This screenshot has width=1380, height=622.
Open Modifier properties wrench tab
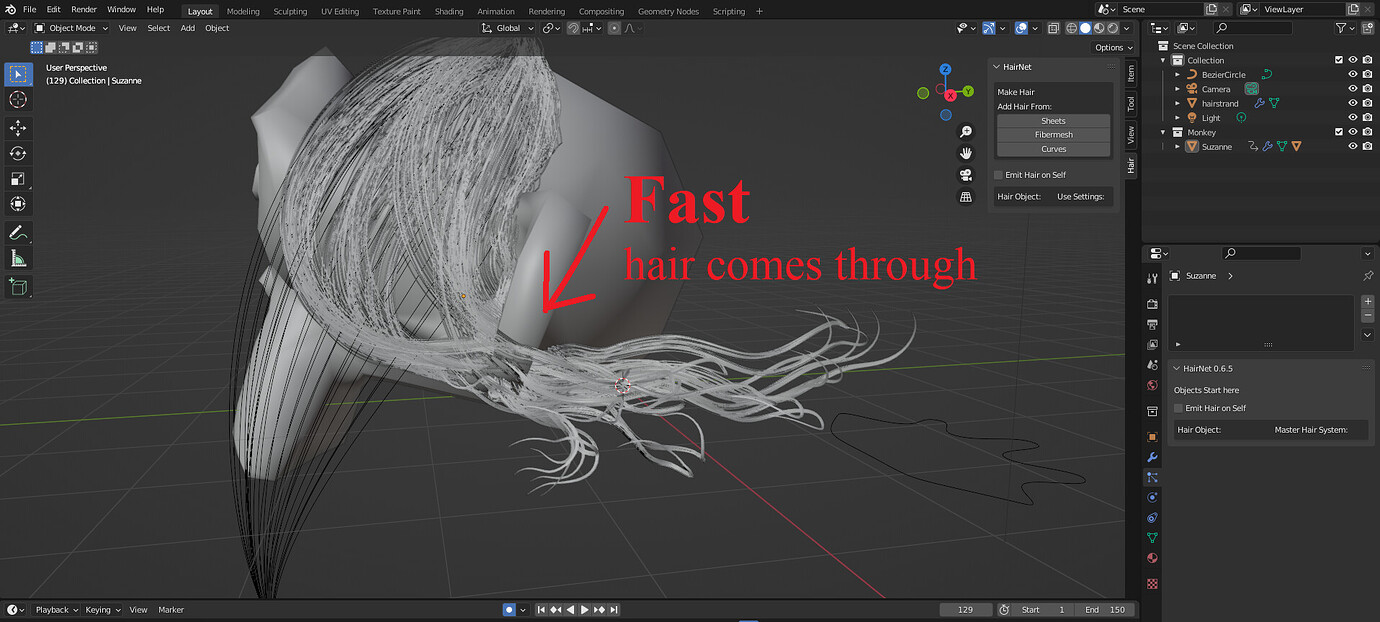coord(1152,457)
